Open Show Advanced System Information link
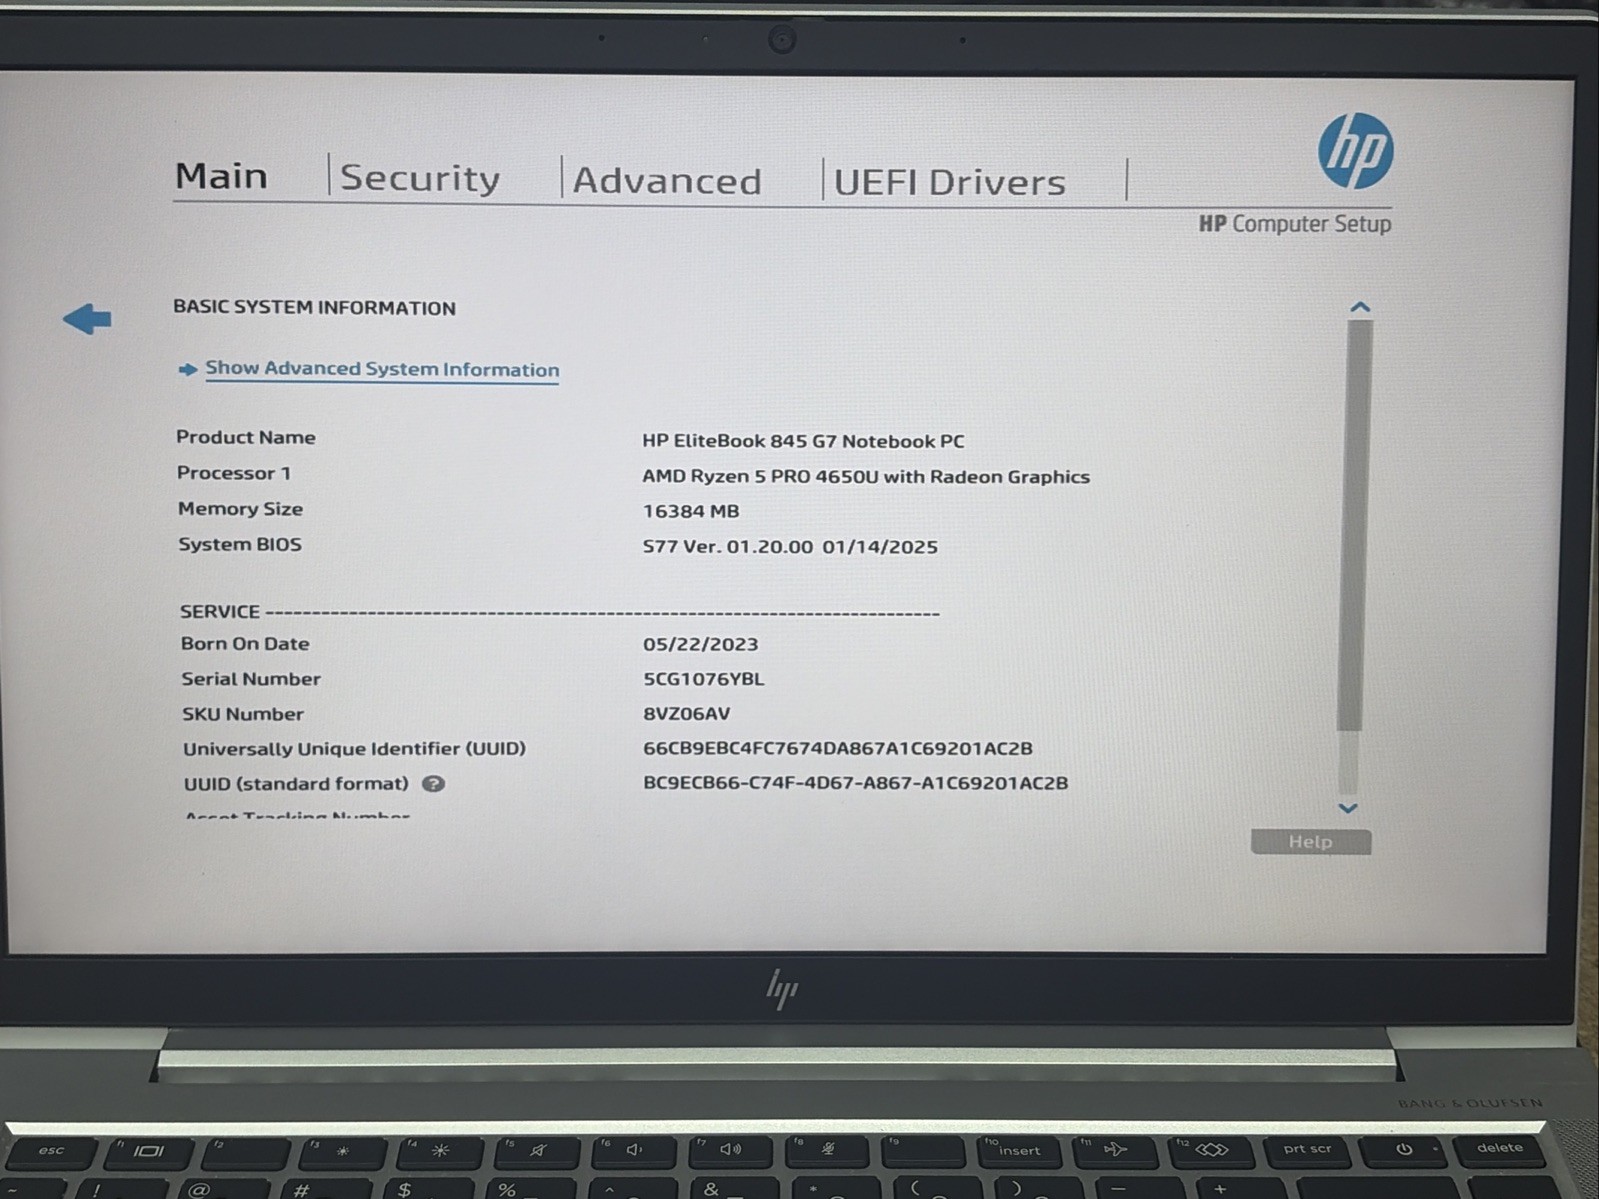Viewport: 1599px width, 1199px height. pyautogui.click(x=382, y=369)
